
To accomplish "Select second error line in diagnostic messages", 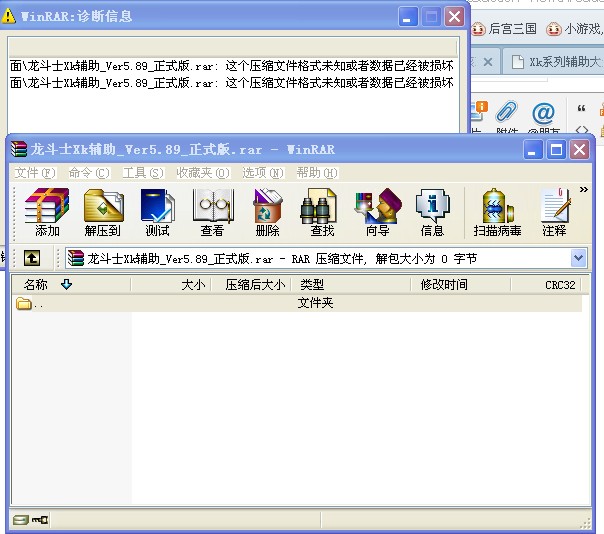I will (232, 82).
